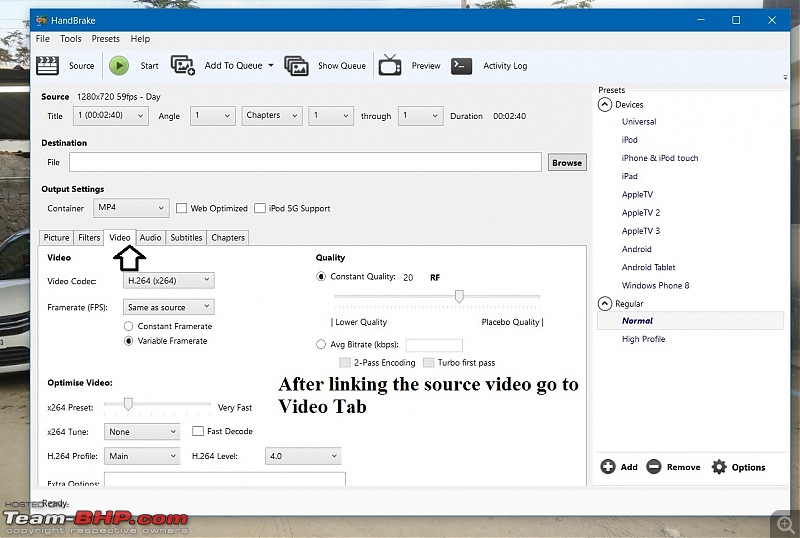Open the Angle dropdown
The width and height of the screenshot is (800, 538).
click(x=213, y=116)
